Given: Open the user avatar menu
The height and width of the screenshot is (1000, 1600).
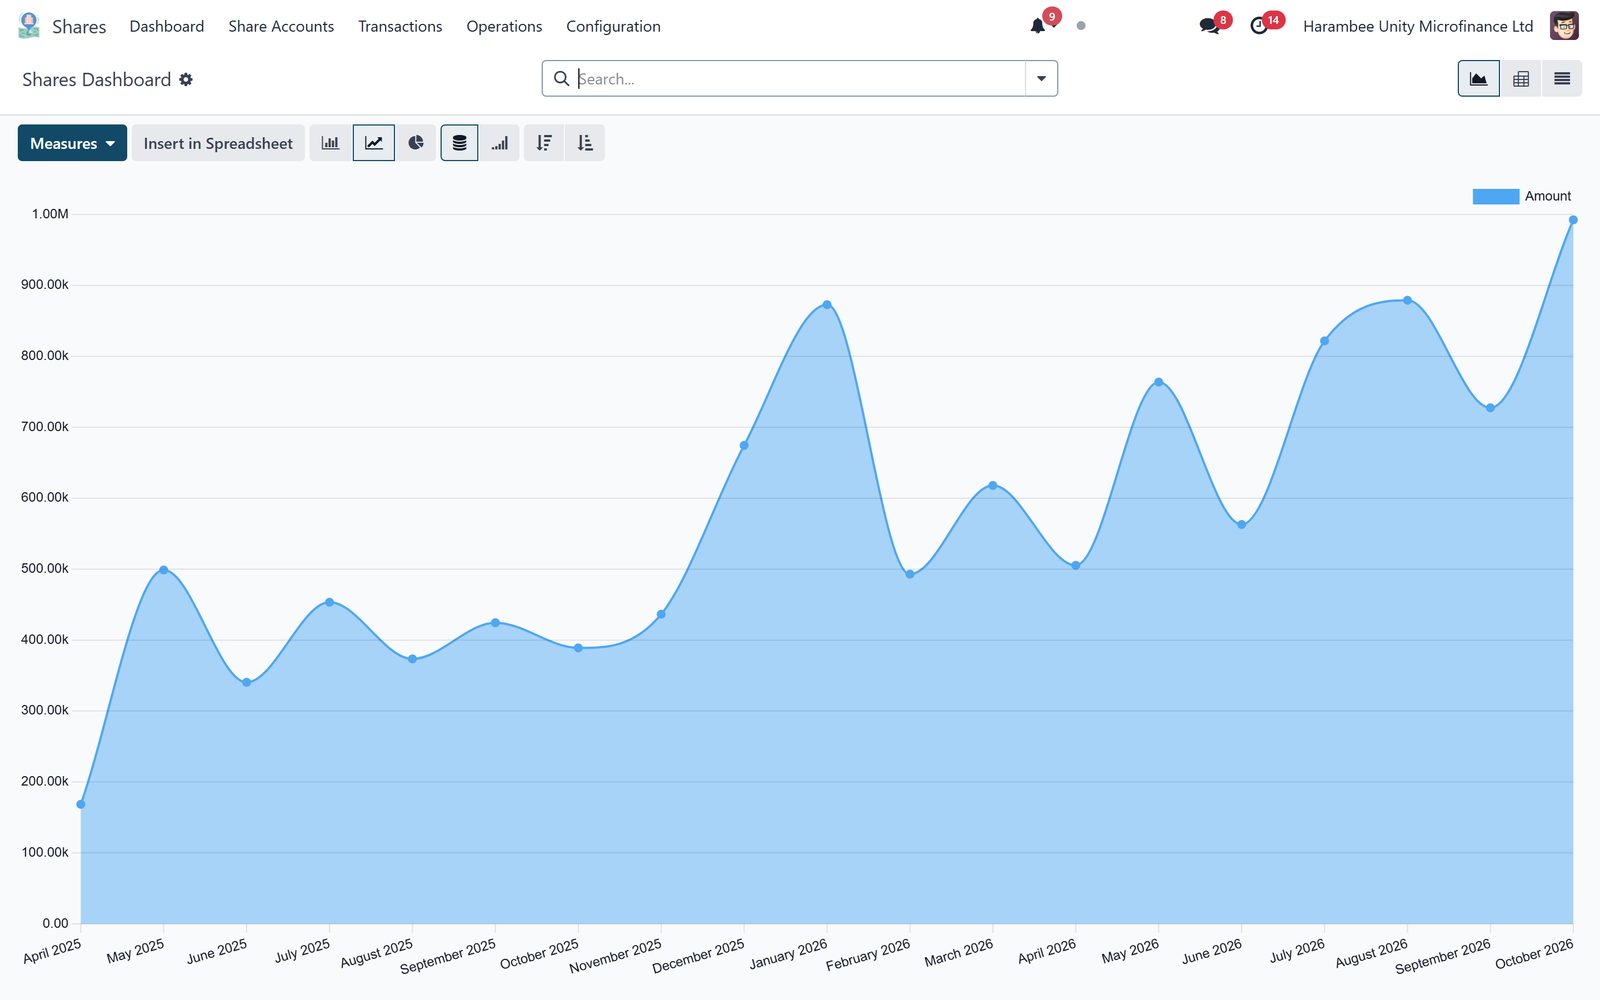Looking at the screenshot, I should 1564,26.
